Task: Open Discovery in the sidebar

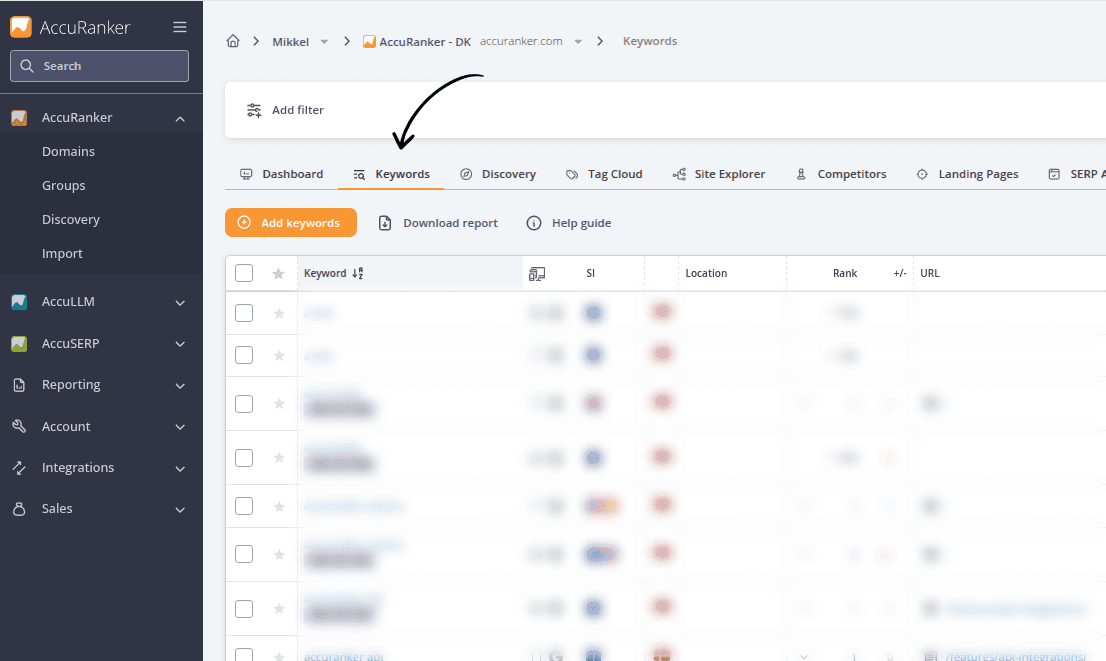Action: [x=71, y=219]
